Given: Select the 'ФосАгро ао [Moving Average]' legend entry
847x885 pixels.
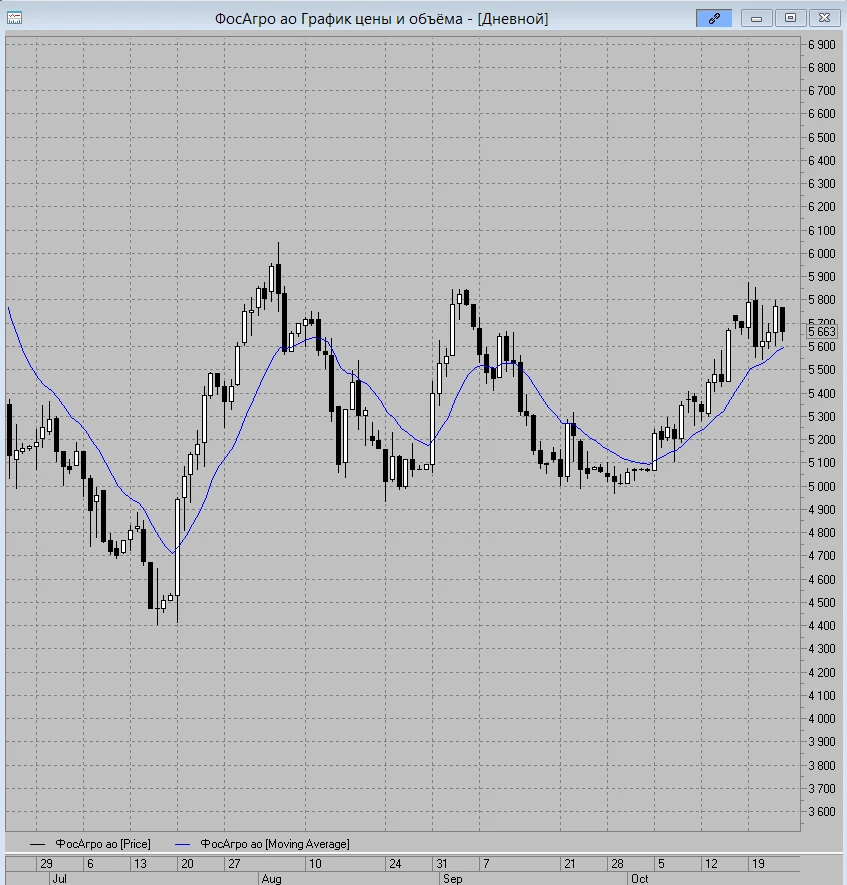Looking at the screenshot, I should 275,844.
